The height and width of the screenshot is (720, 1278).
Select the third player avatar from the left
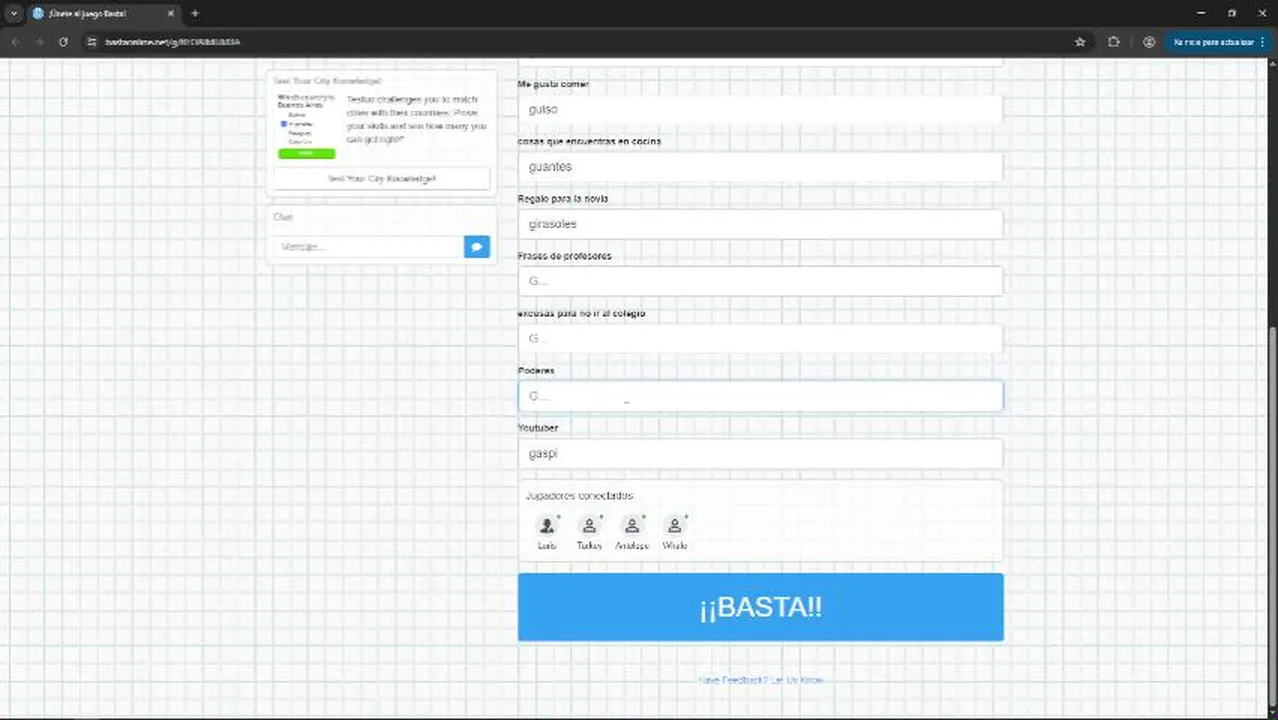(x=632, y=525)
